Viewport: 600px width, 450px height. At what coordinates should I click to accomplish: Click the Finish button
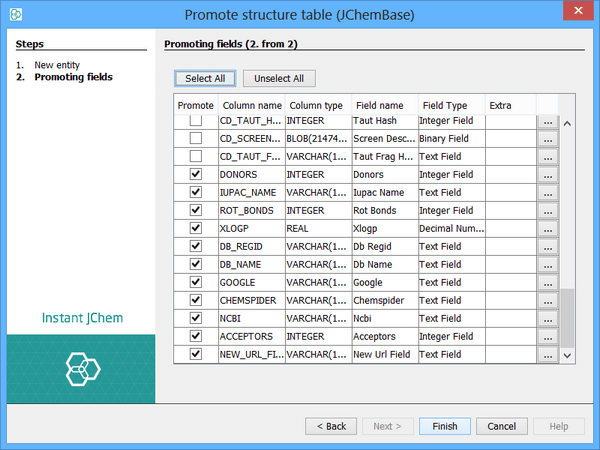click(x=444, y=426)
